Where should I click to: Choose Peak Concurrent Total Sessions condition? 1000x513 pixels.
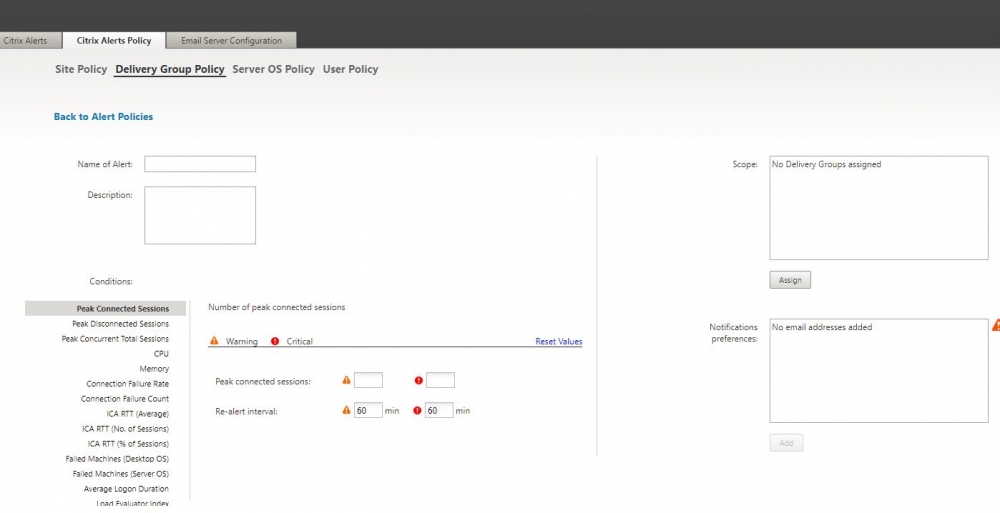[115, 339]
